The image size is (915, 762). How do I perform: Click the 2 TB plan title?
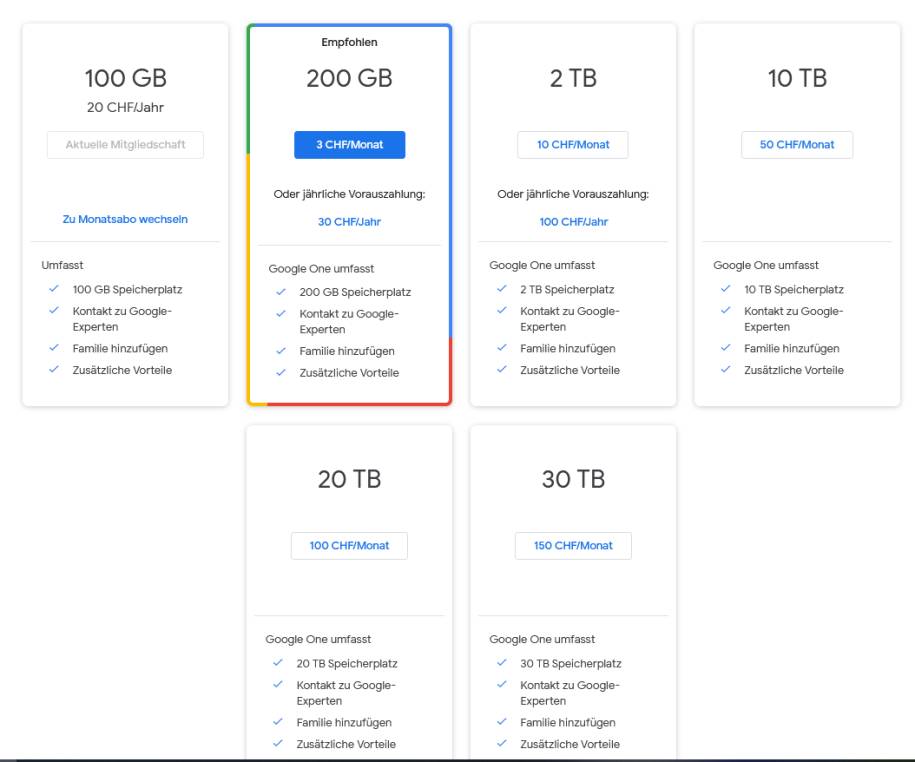pos(573,78)
